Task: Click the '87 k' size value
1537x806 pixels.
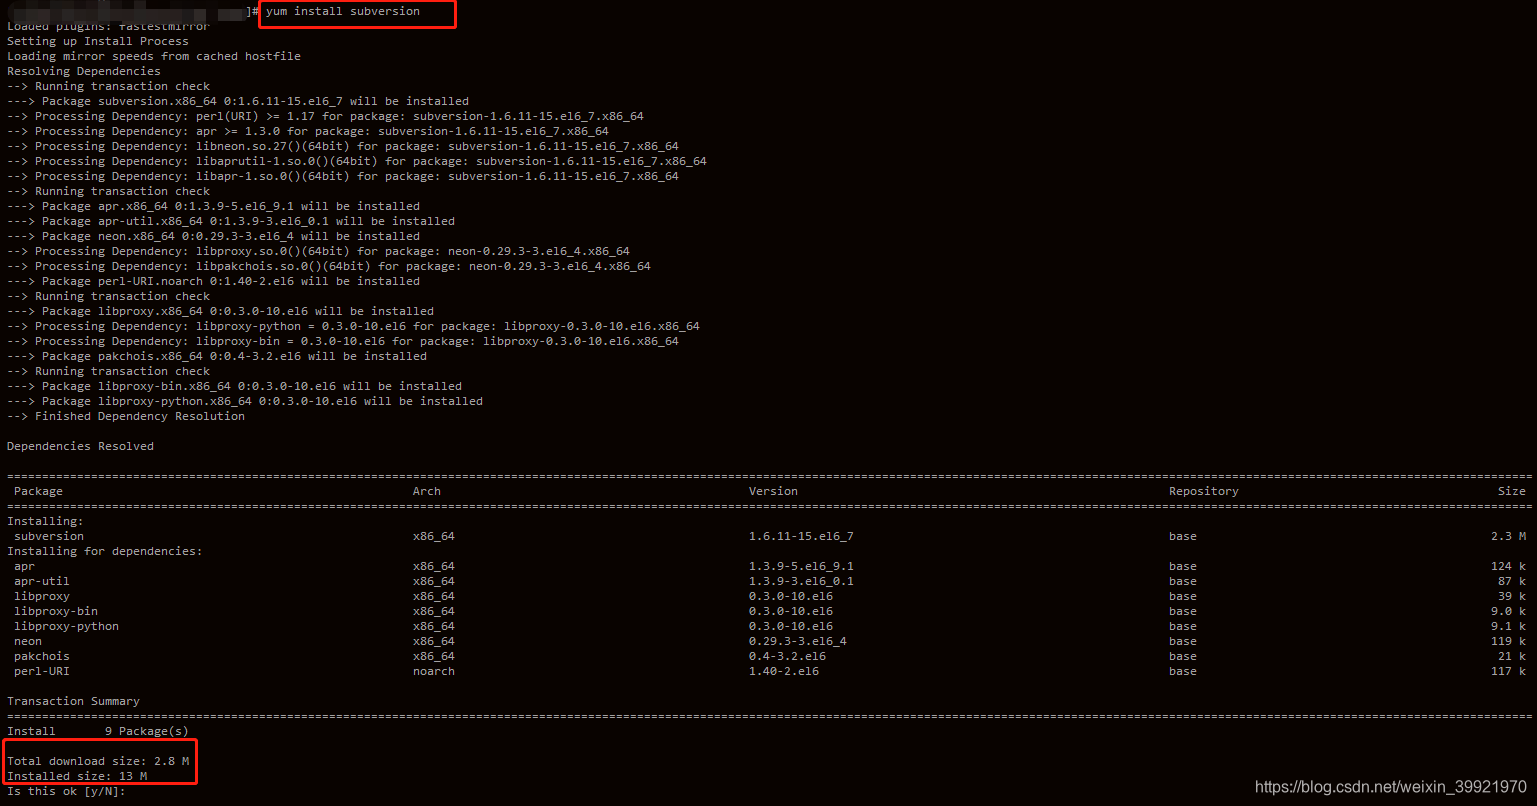Action: click(1512, 581)
